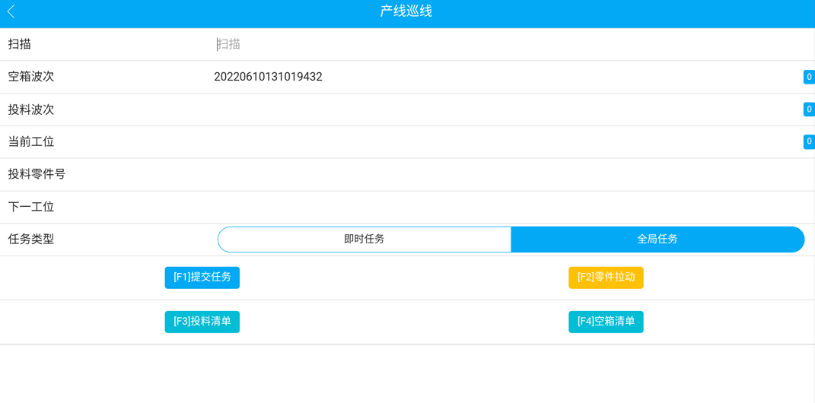Tap the 空箱波次 count badge
The image size is (815, 403).
[809, 77]
